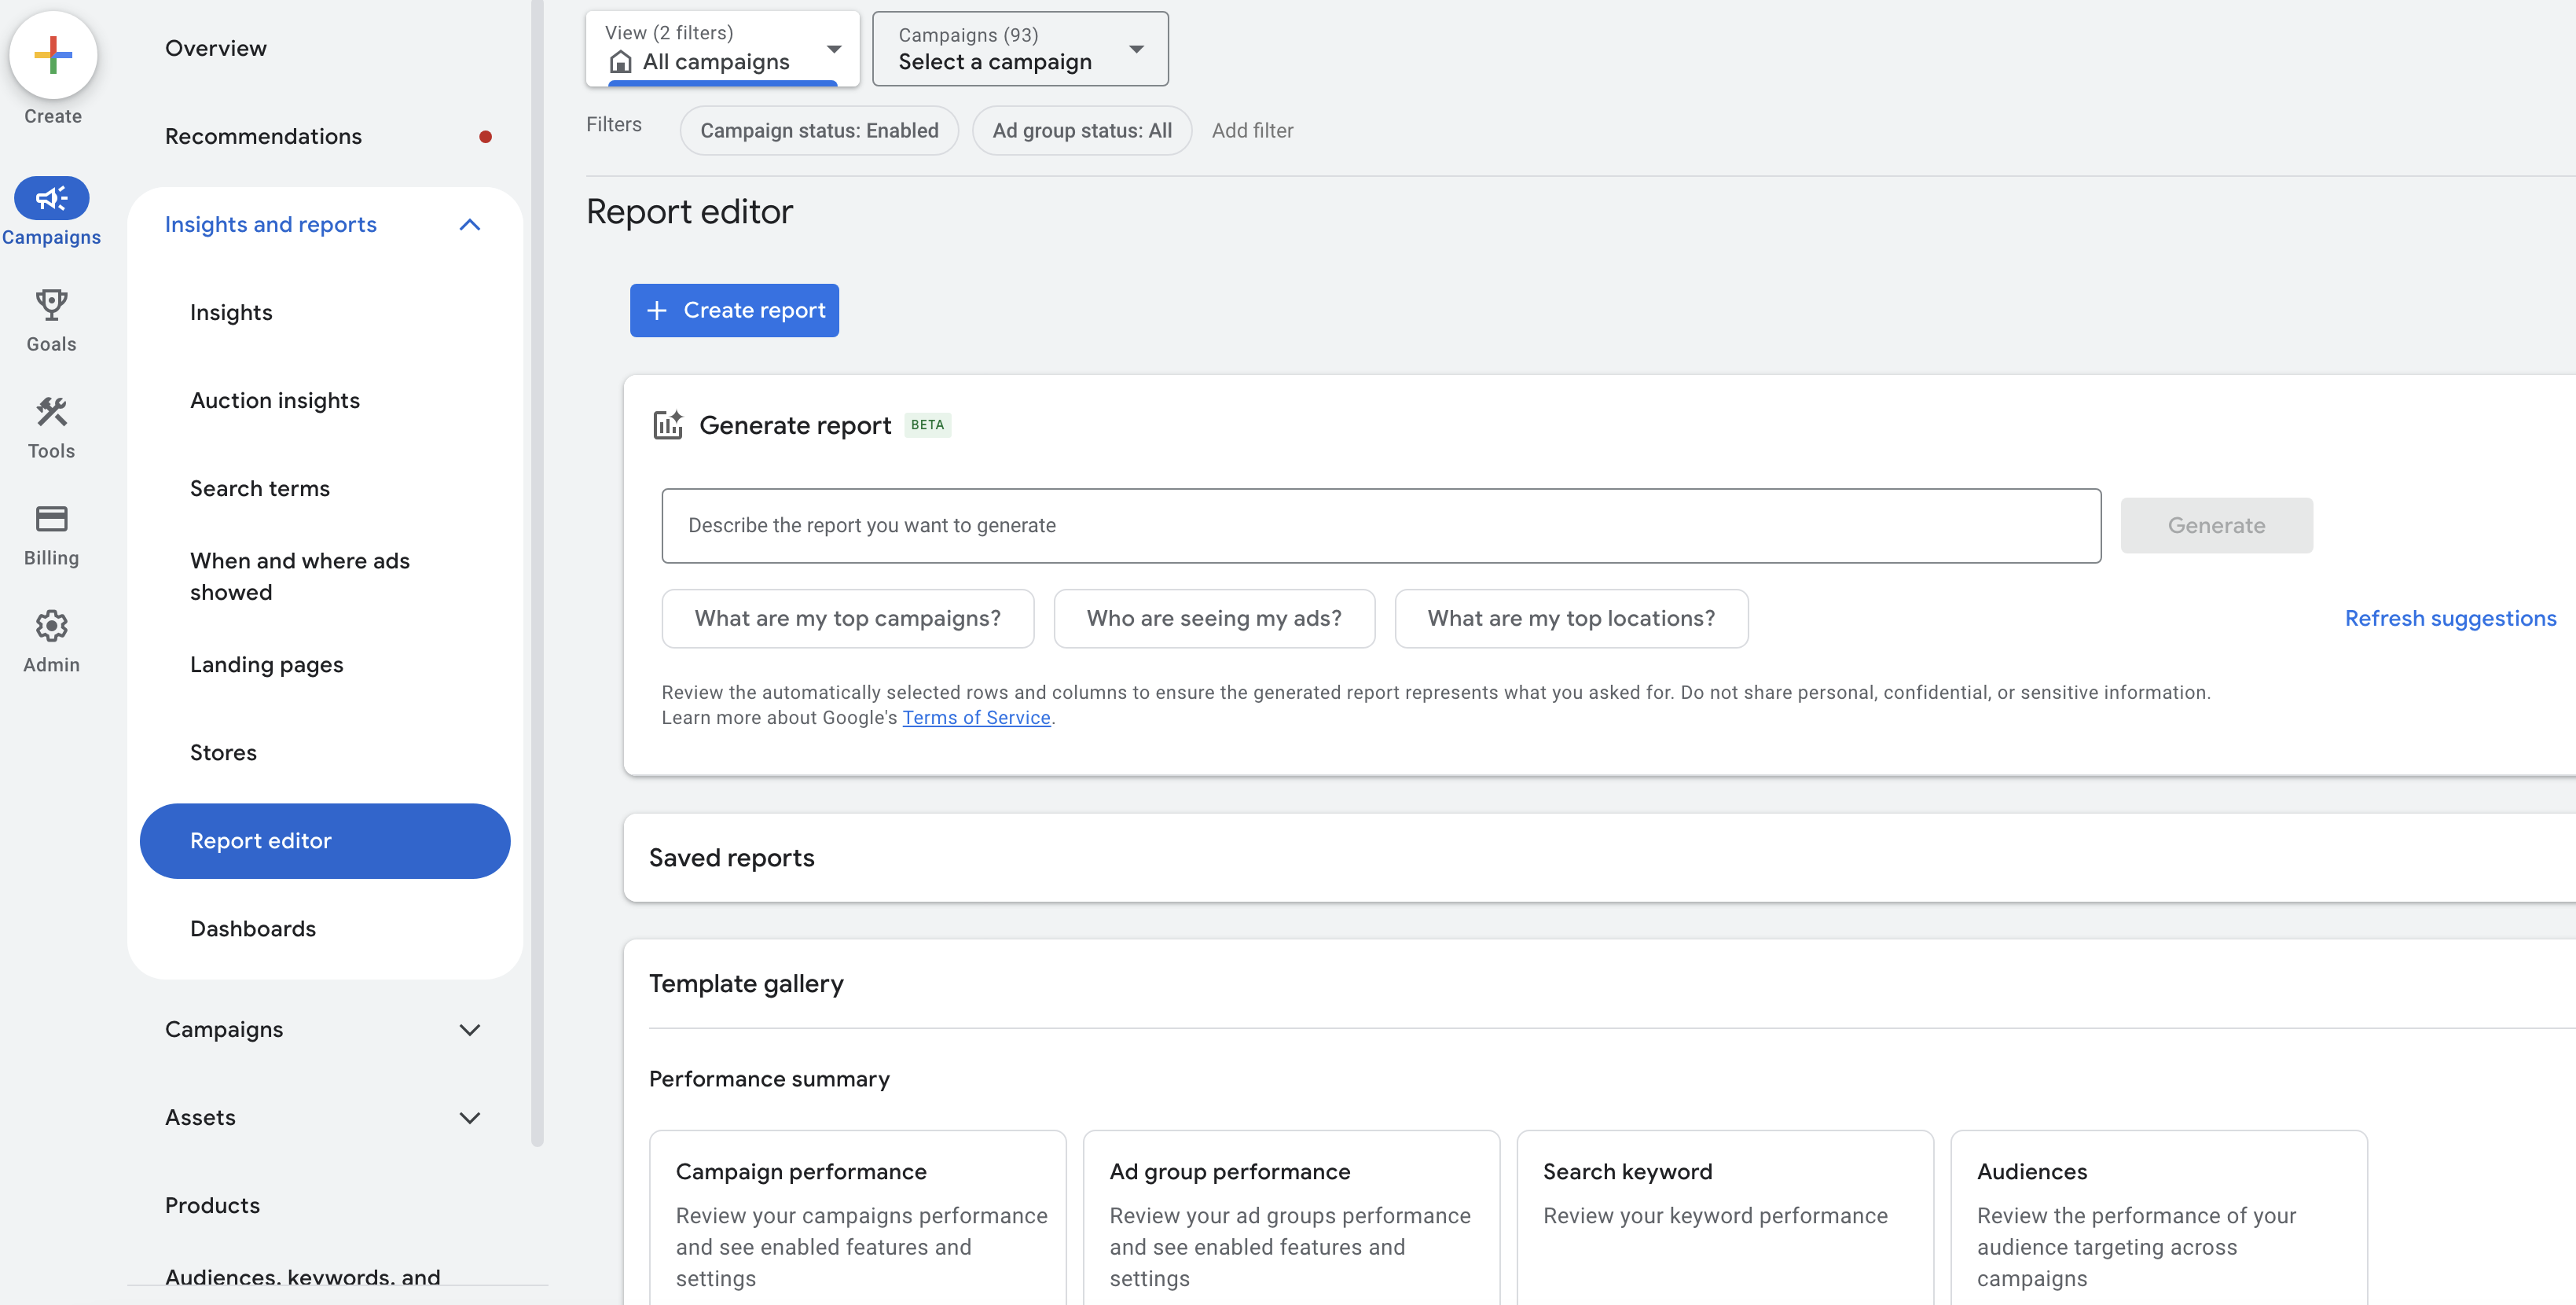Viewport: 2576px width, 1305px height.
Task: Open the Overview page
Action: [x=215, y=47]
